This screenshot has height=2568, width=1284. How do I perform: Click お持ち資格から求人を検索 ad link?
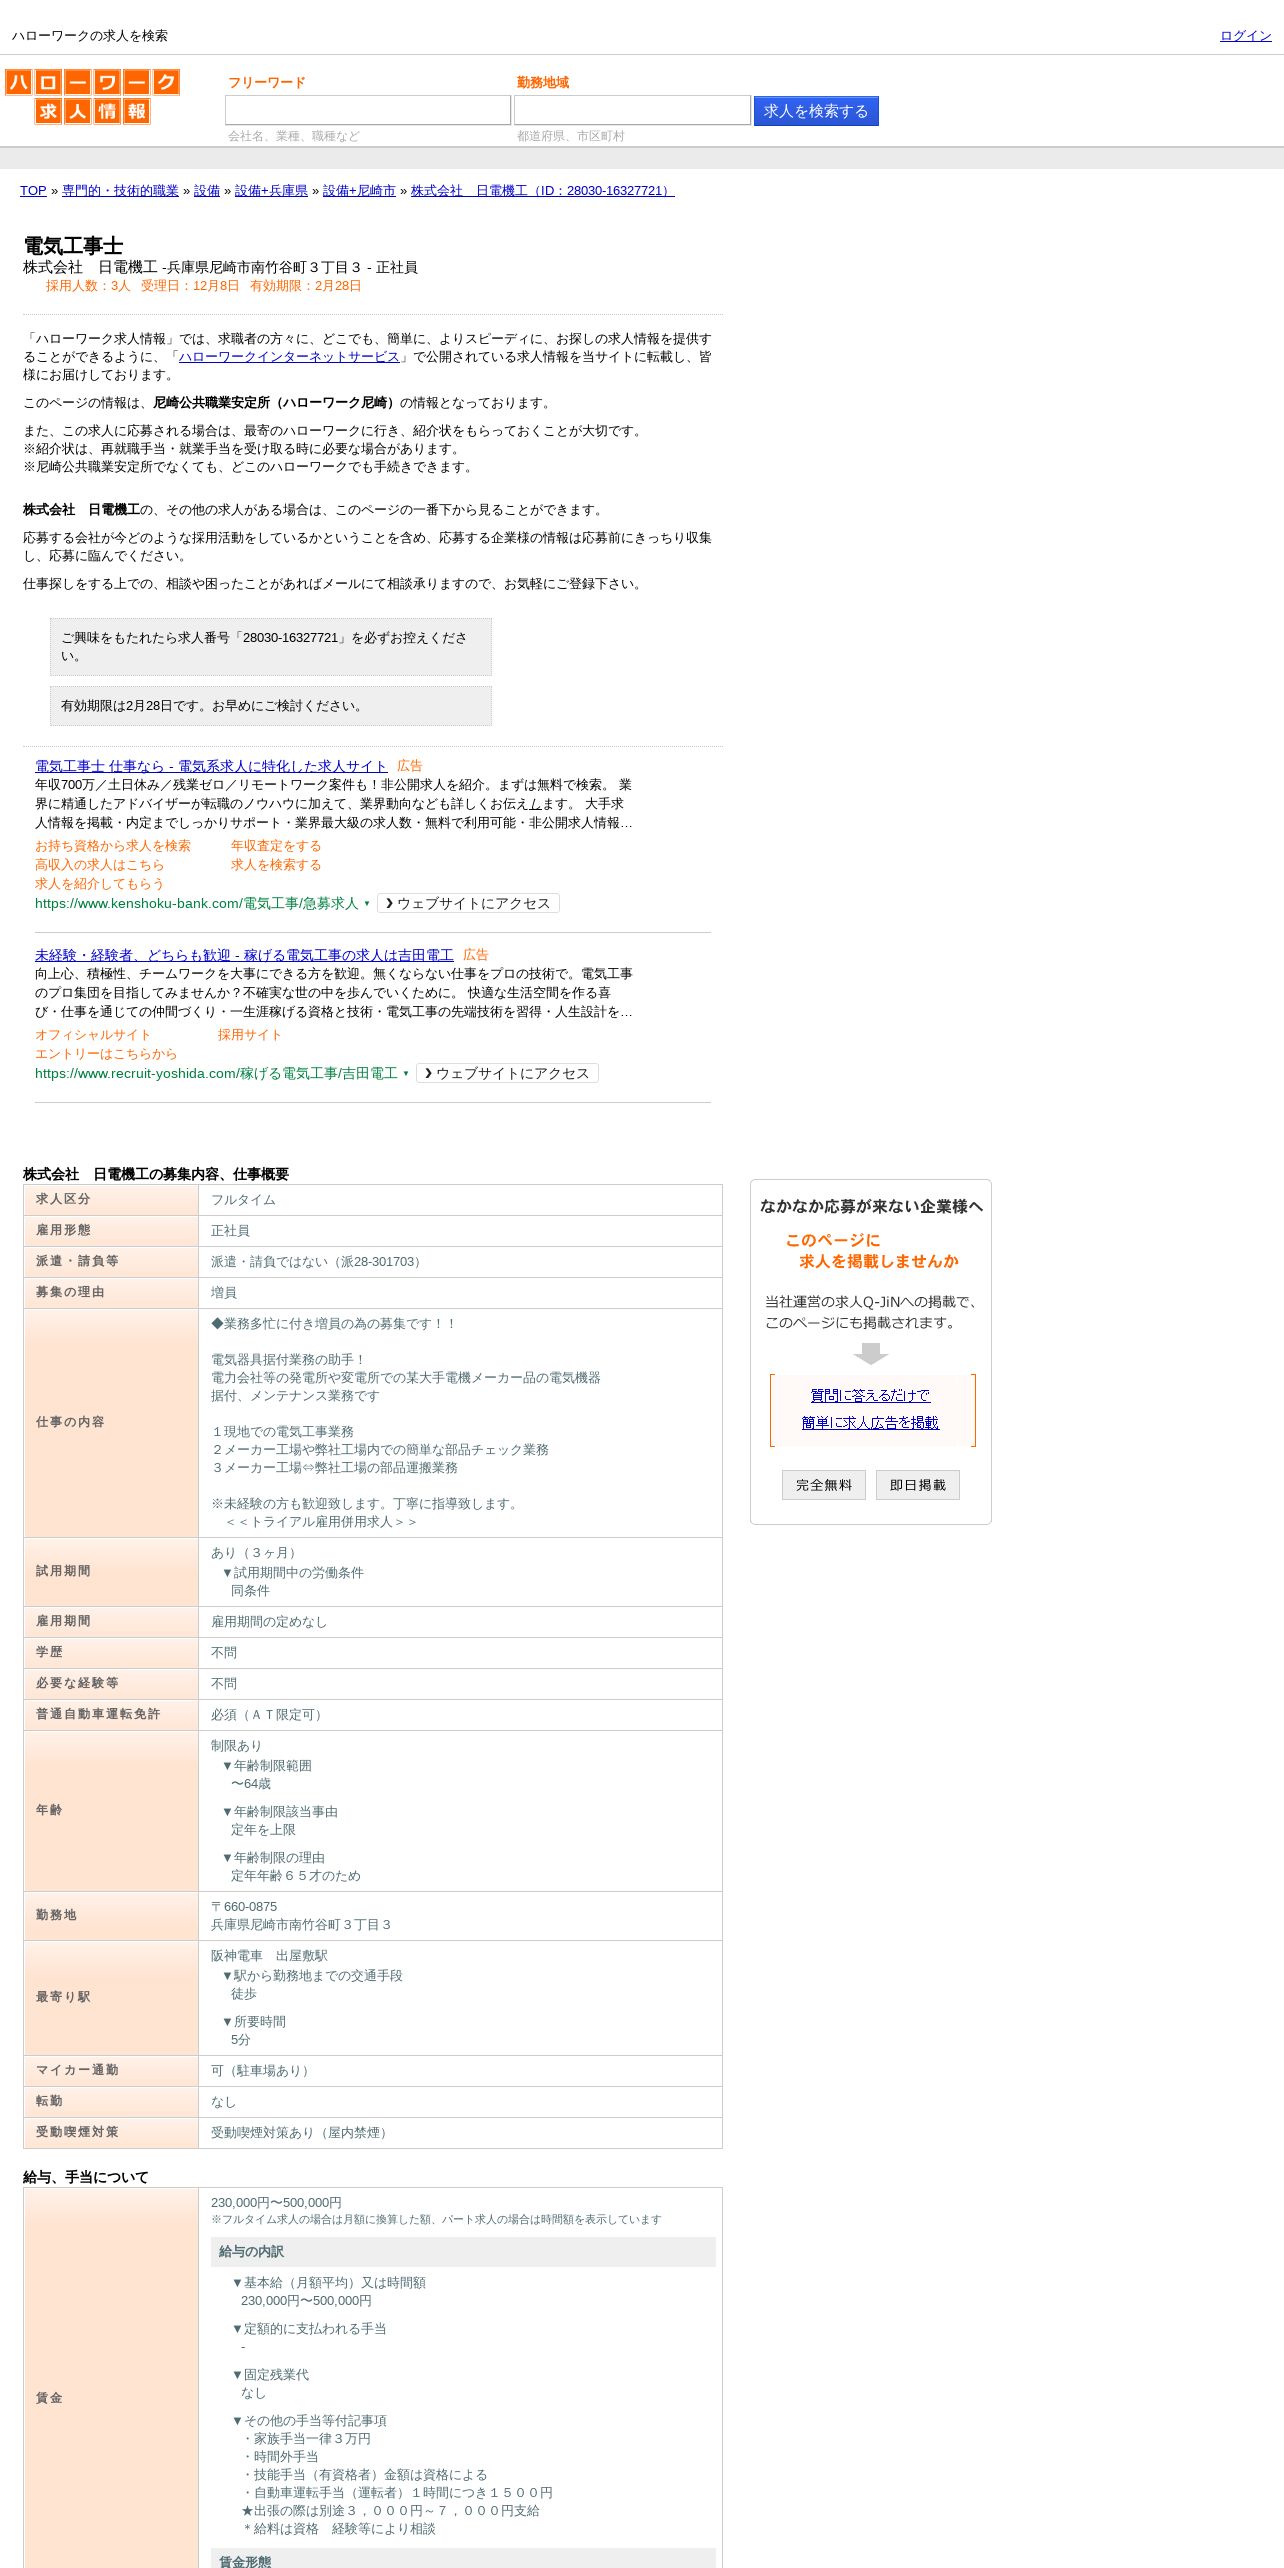point(112,846)
